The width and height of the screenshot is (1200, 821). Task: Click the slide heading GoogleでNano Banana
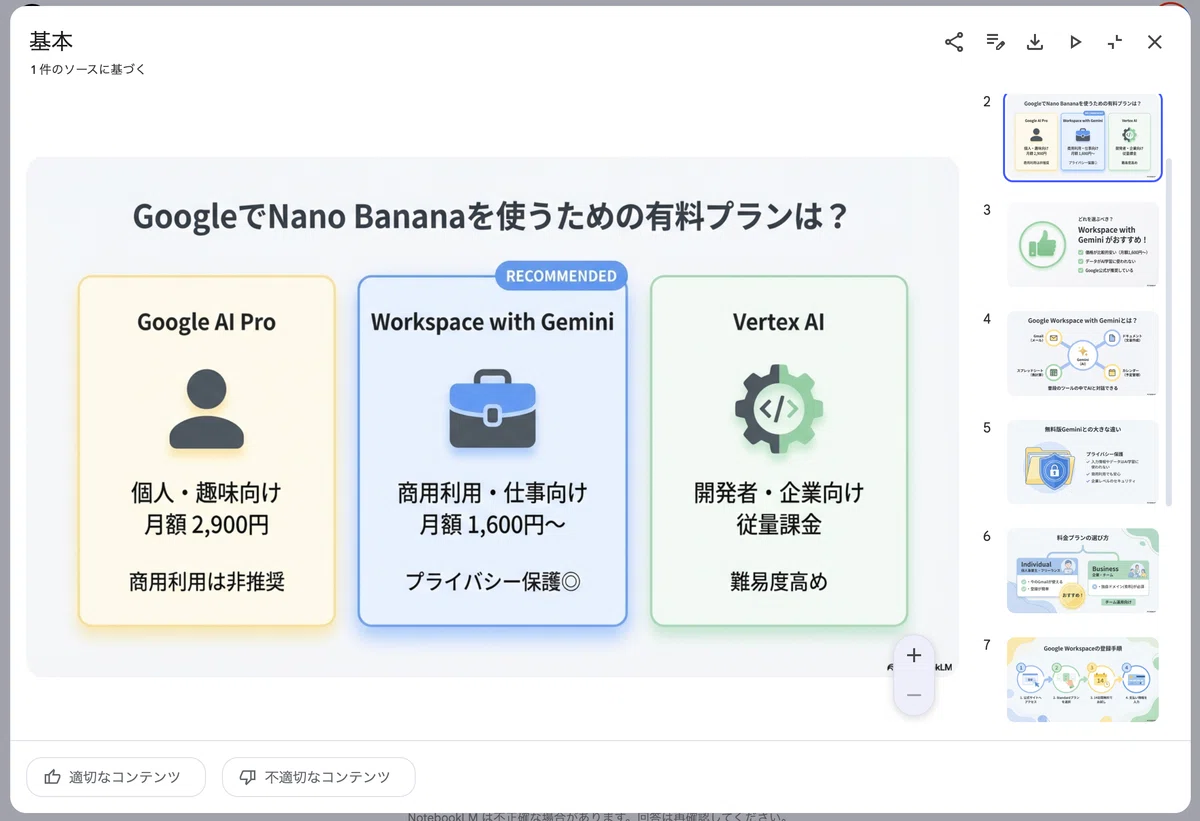[x=490, y=215]
